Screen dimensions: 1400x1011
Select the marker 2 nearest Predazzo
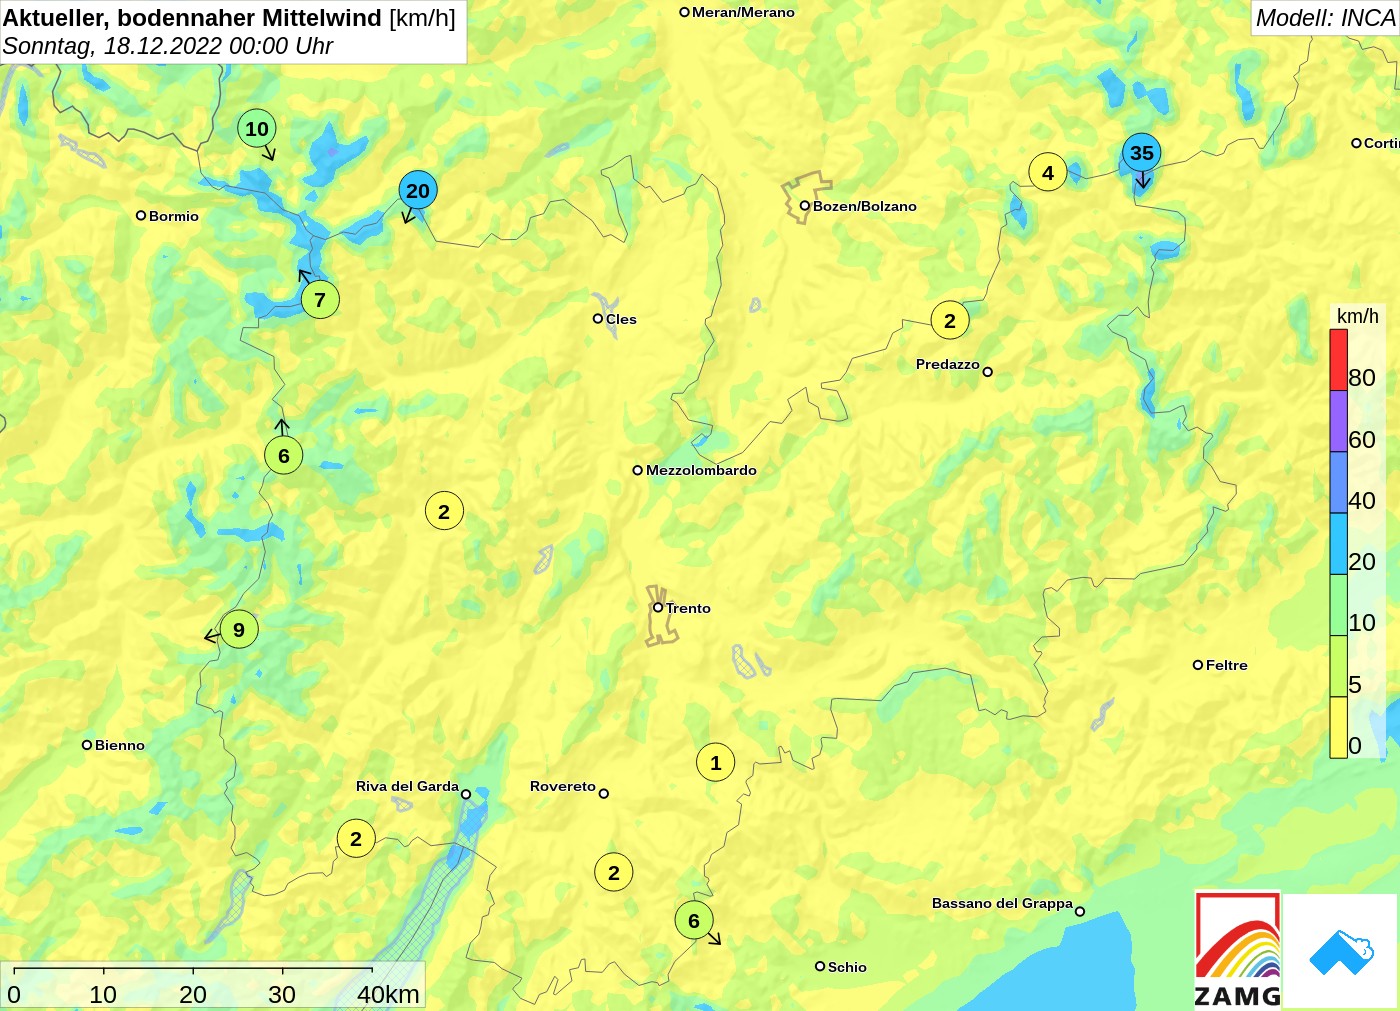pos(950,320)
